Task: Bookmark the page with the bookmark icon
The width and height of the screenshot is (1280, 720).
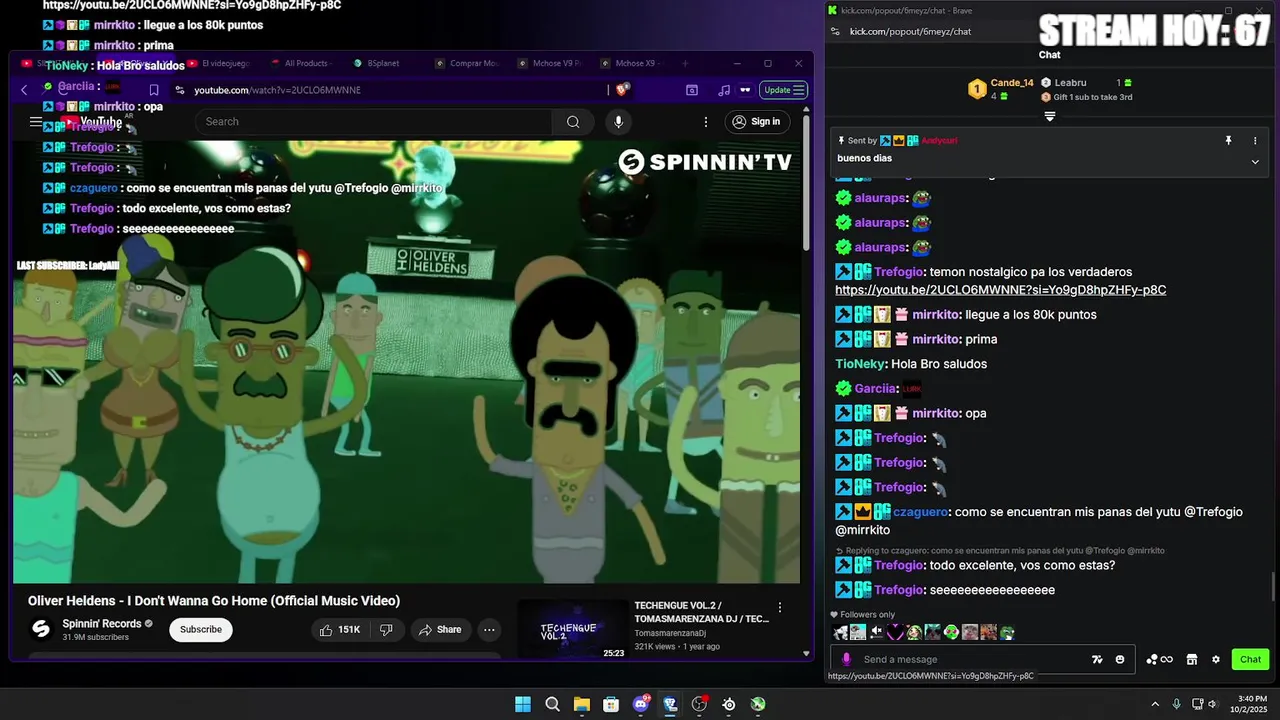Action: (x=154, y=90)
